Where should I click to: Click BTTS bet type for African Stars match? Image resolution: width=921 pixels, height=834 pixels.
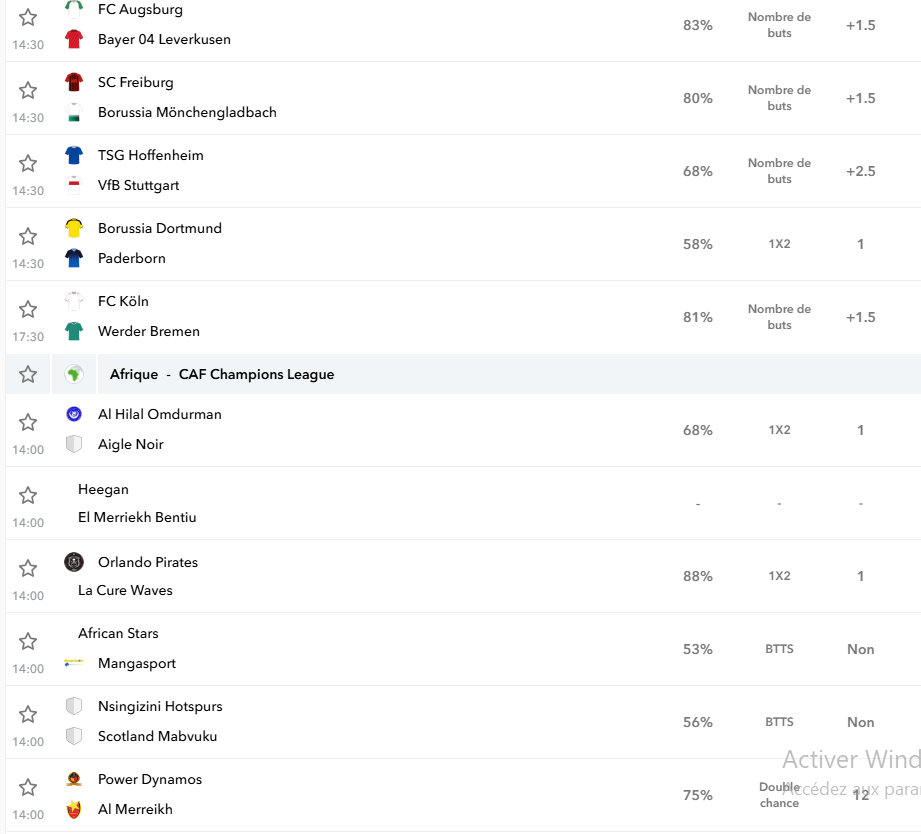click(779, 649)
